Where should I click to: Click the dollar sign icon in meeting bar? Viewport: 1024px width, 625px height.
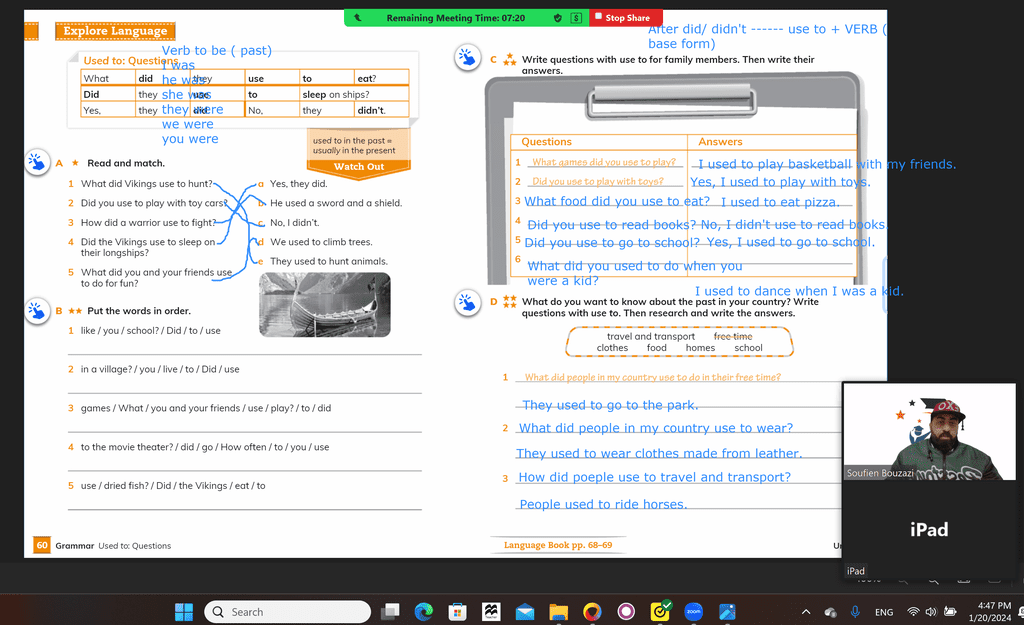coord(576,18)
